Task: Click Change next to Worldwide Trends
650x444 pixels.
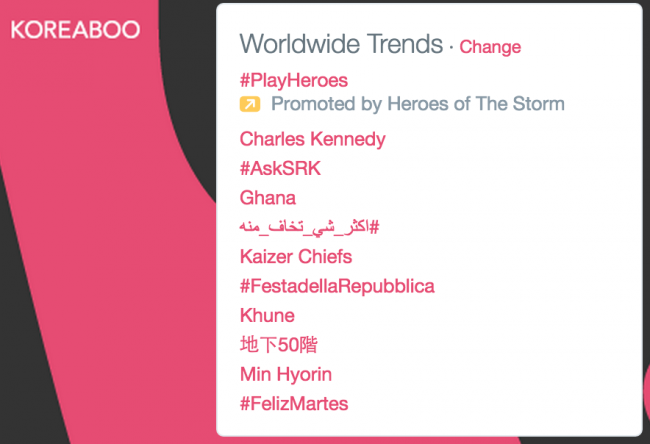Action: 490,47
